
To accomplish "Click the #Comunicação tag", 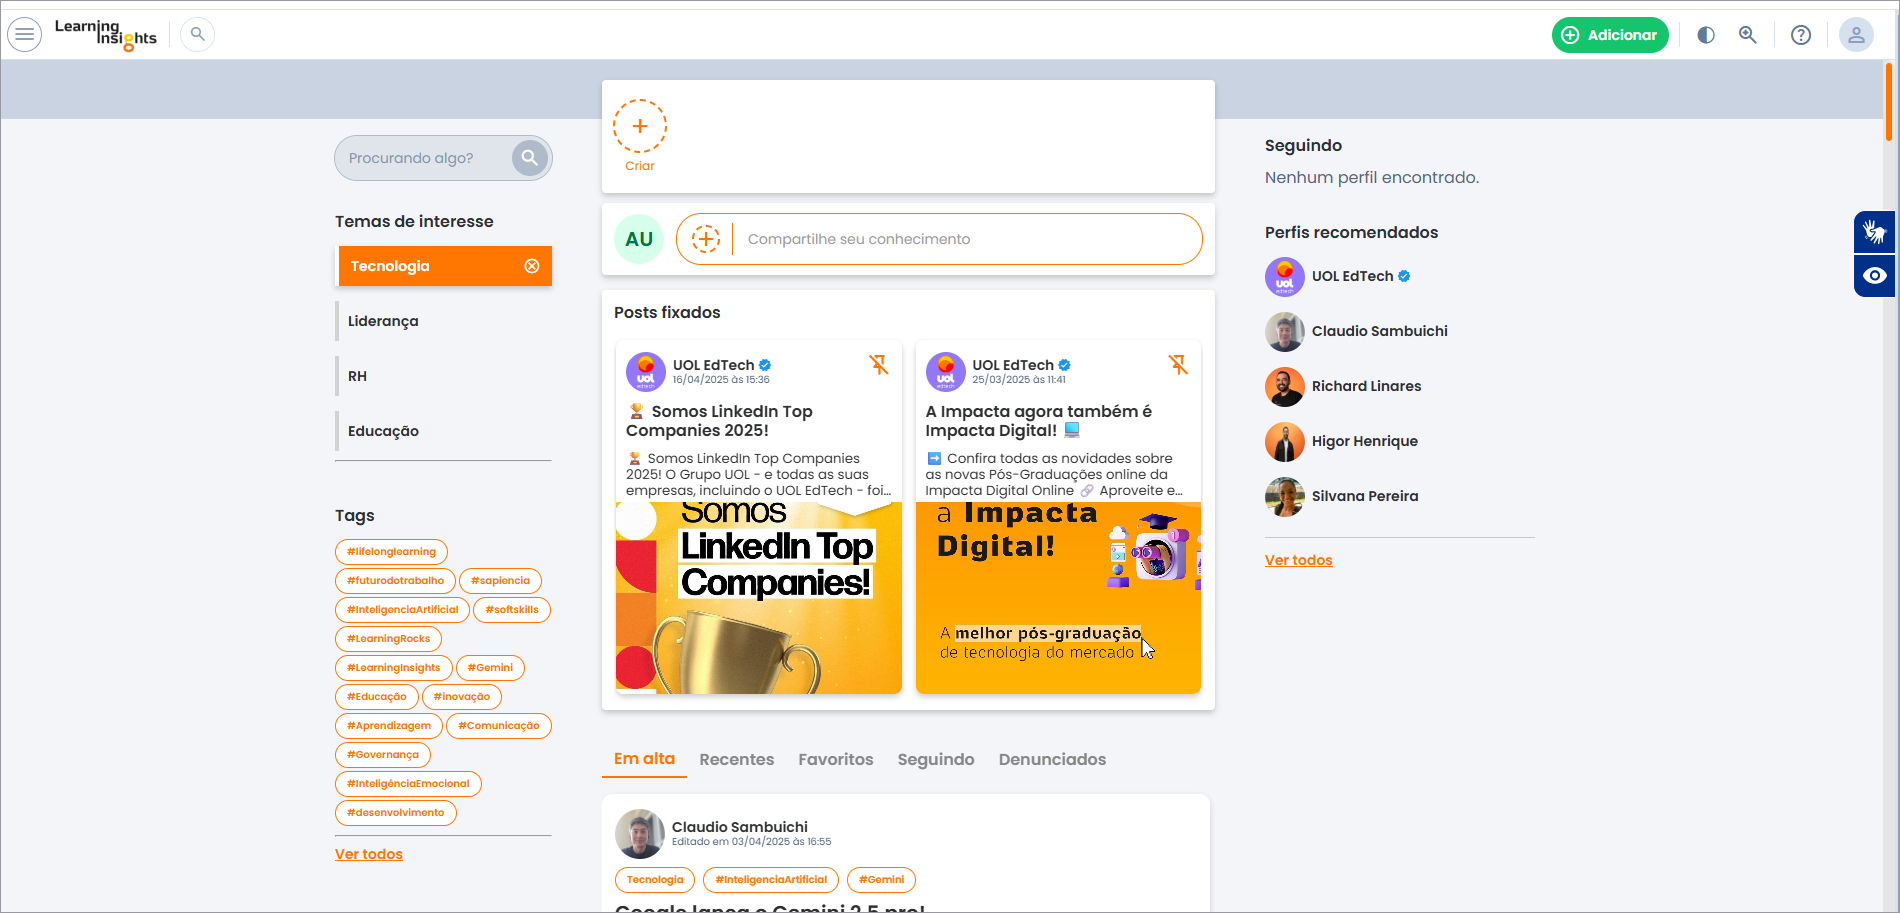I will (x=499, y=726).
